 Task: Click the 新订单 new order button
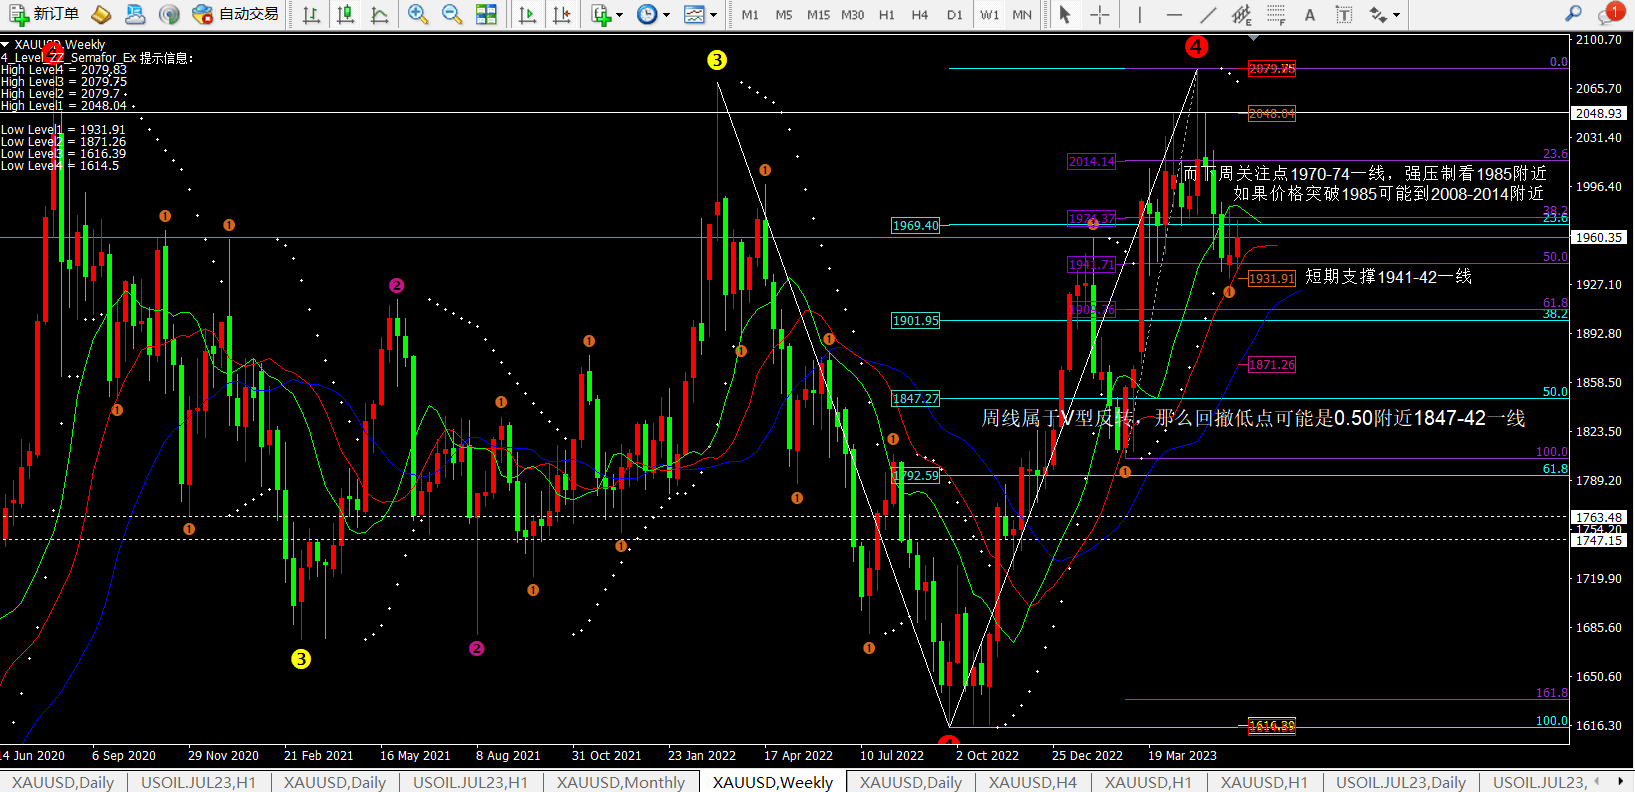point(44,14)
